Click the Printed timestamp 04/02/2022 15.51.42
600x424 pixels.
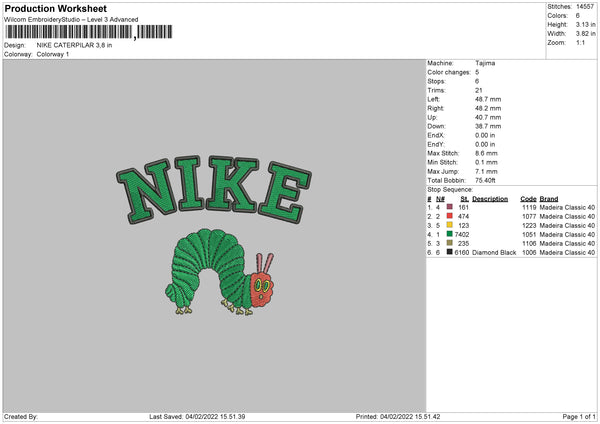coord(410,417)
